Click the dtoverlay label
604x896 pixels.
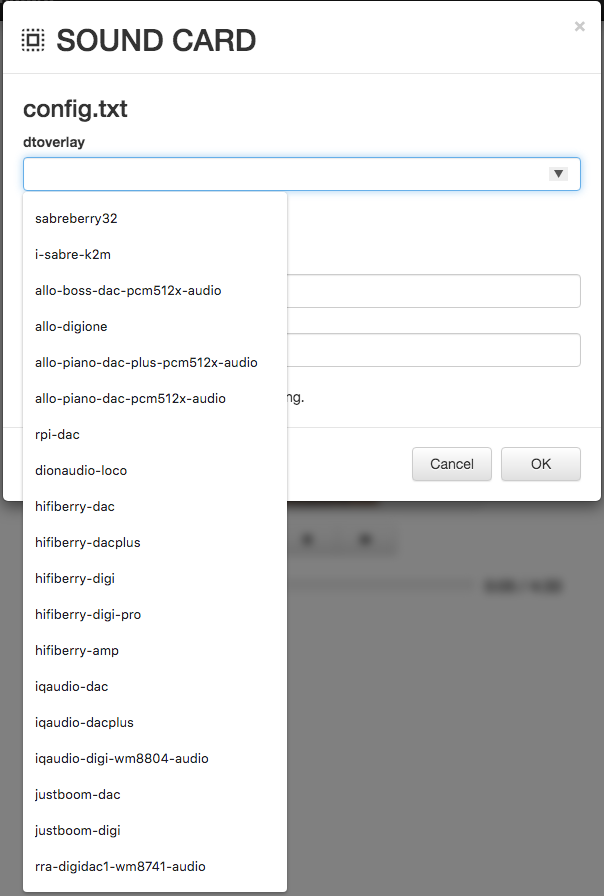tap(54, 142)
